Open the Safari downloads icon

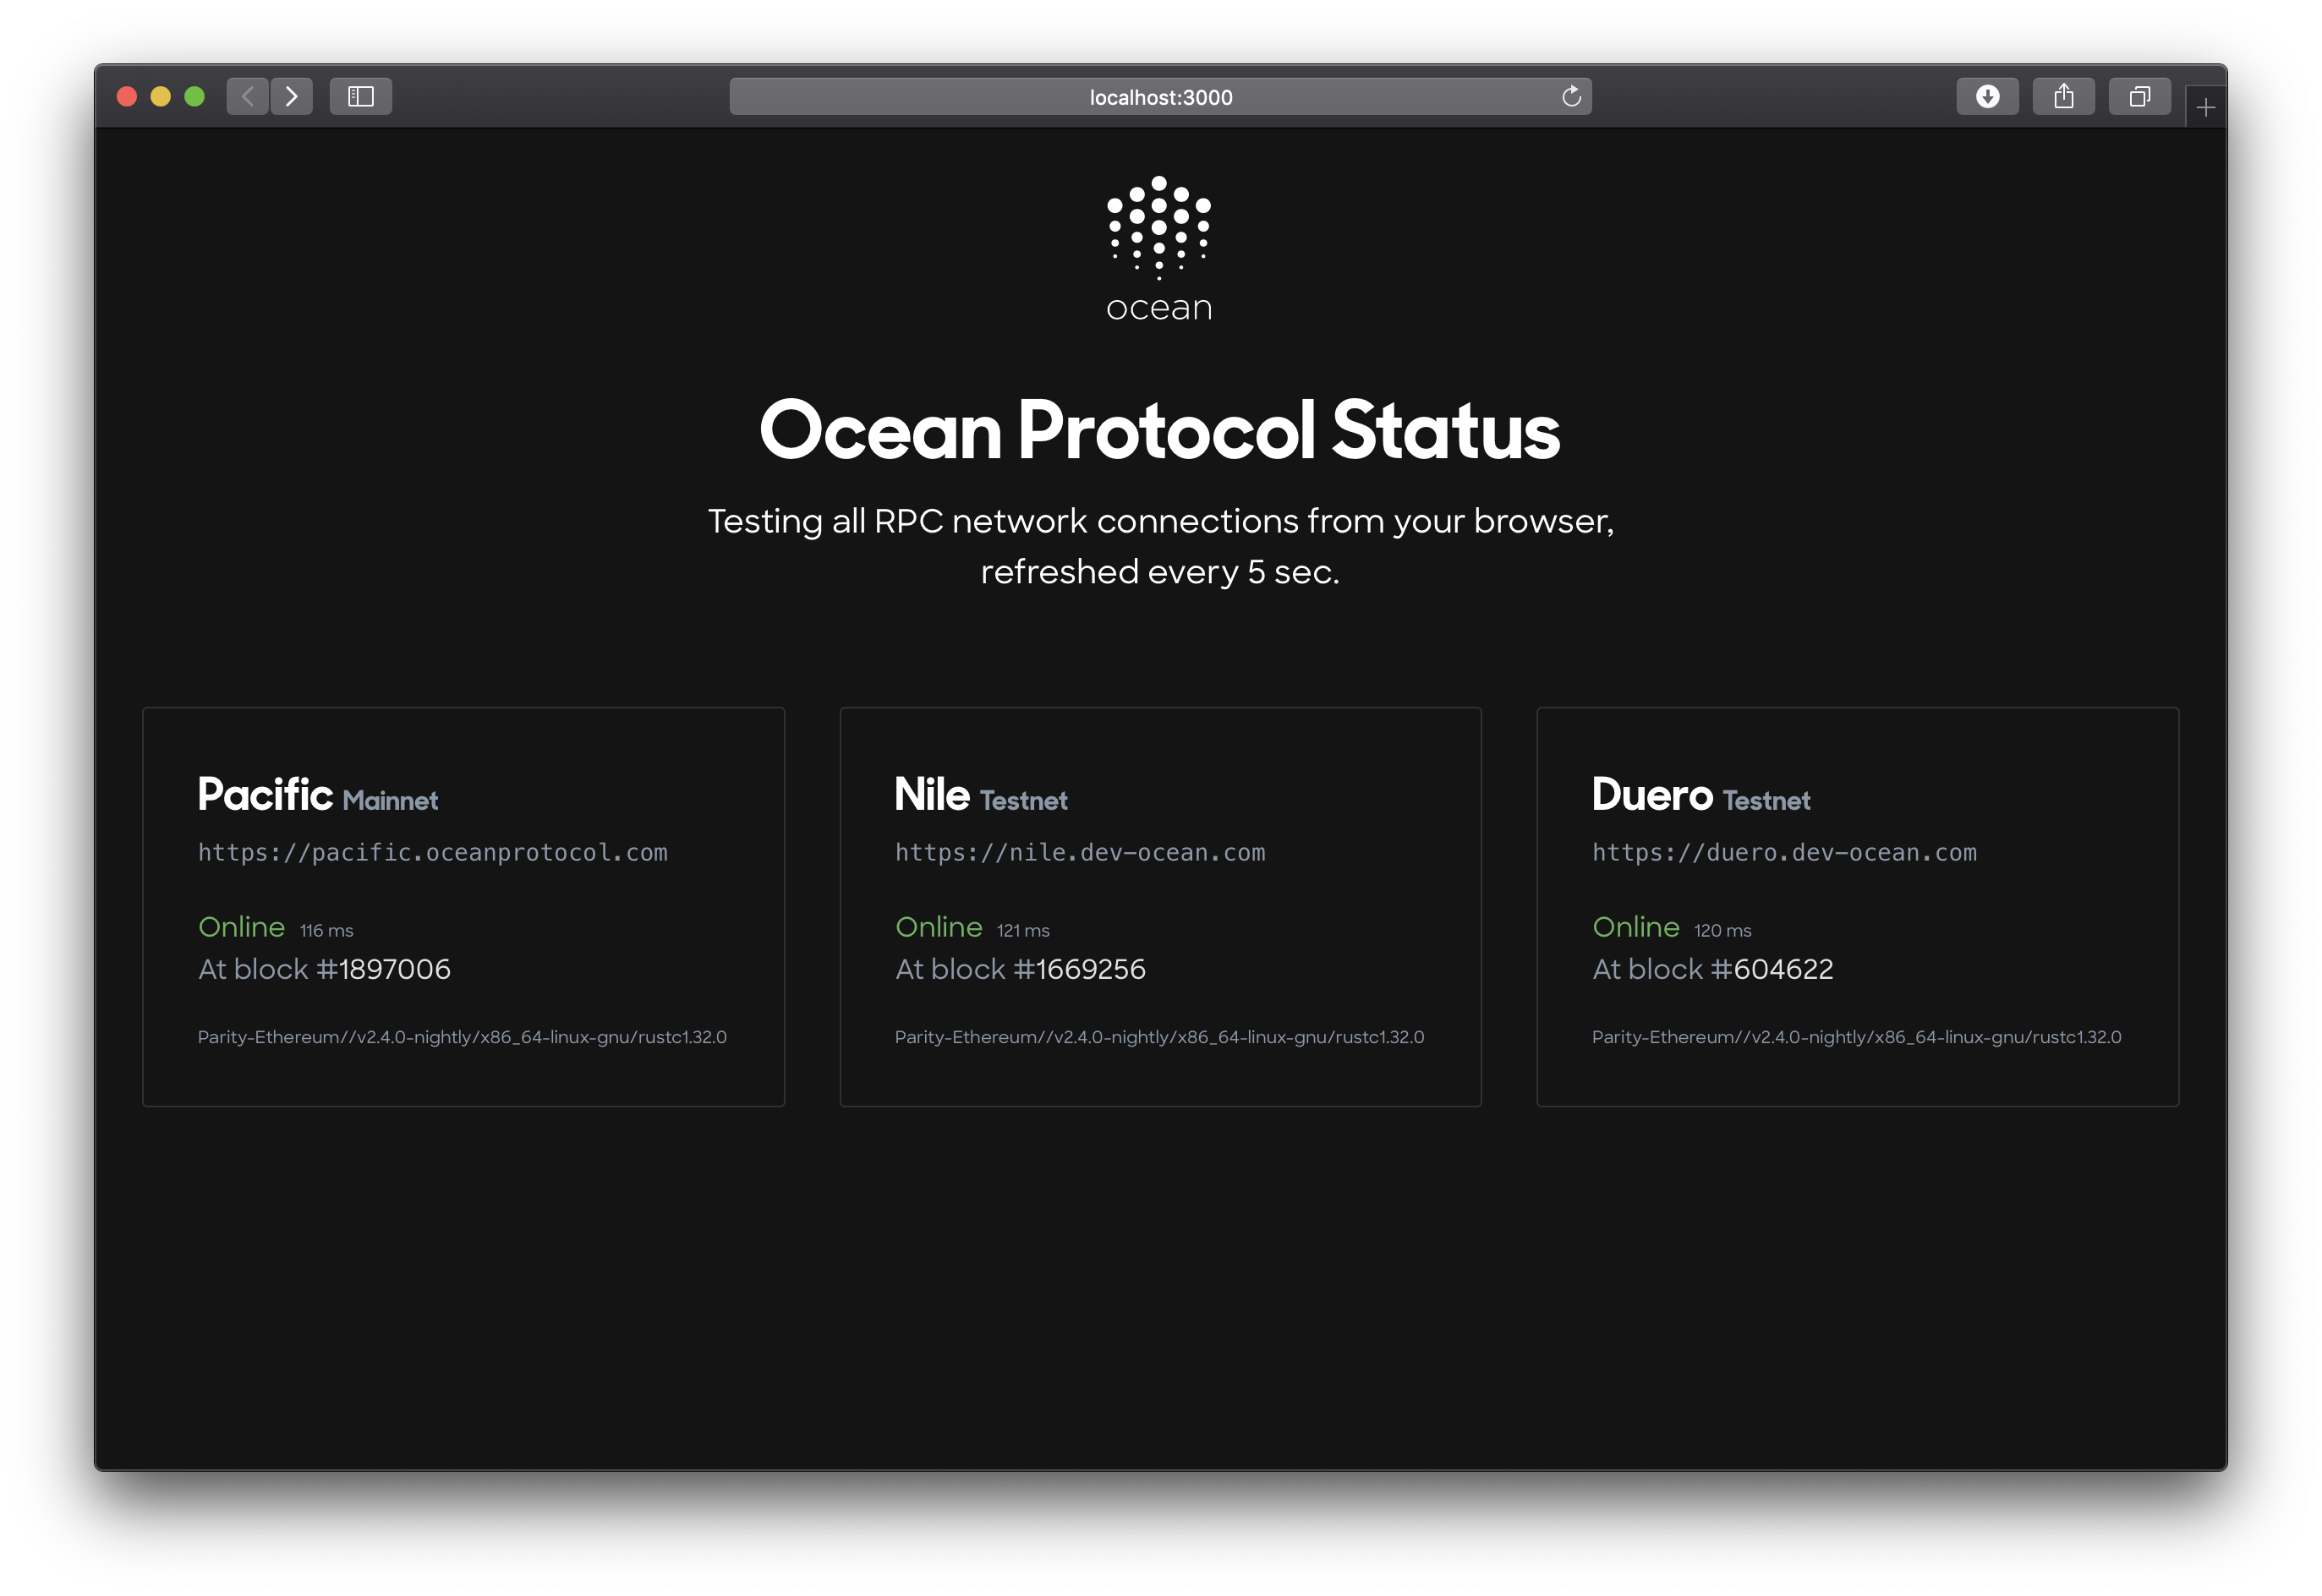tap(1987, 96)
